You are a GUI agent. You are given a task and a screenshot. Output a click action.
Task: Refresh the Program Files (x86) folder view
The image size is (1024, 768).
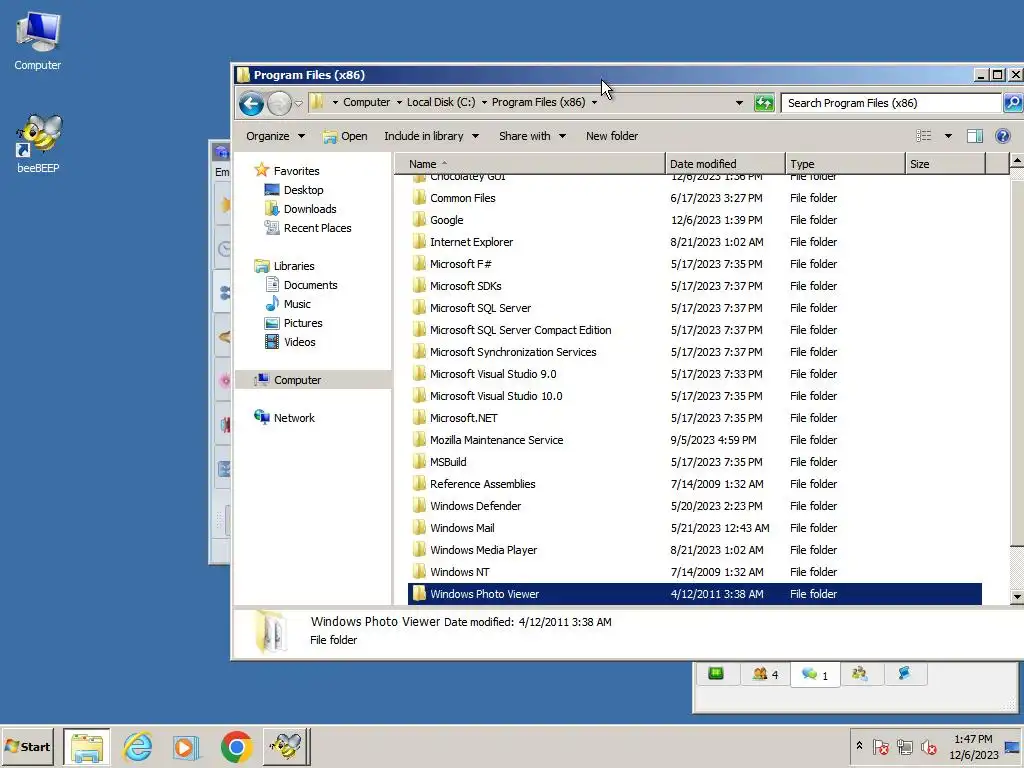764,103
